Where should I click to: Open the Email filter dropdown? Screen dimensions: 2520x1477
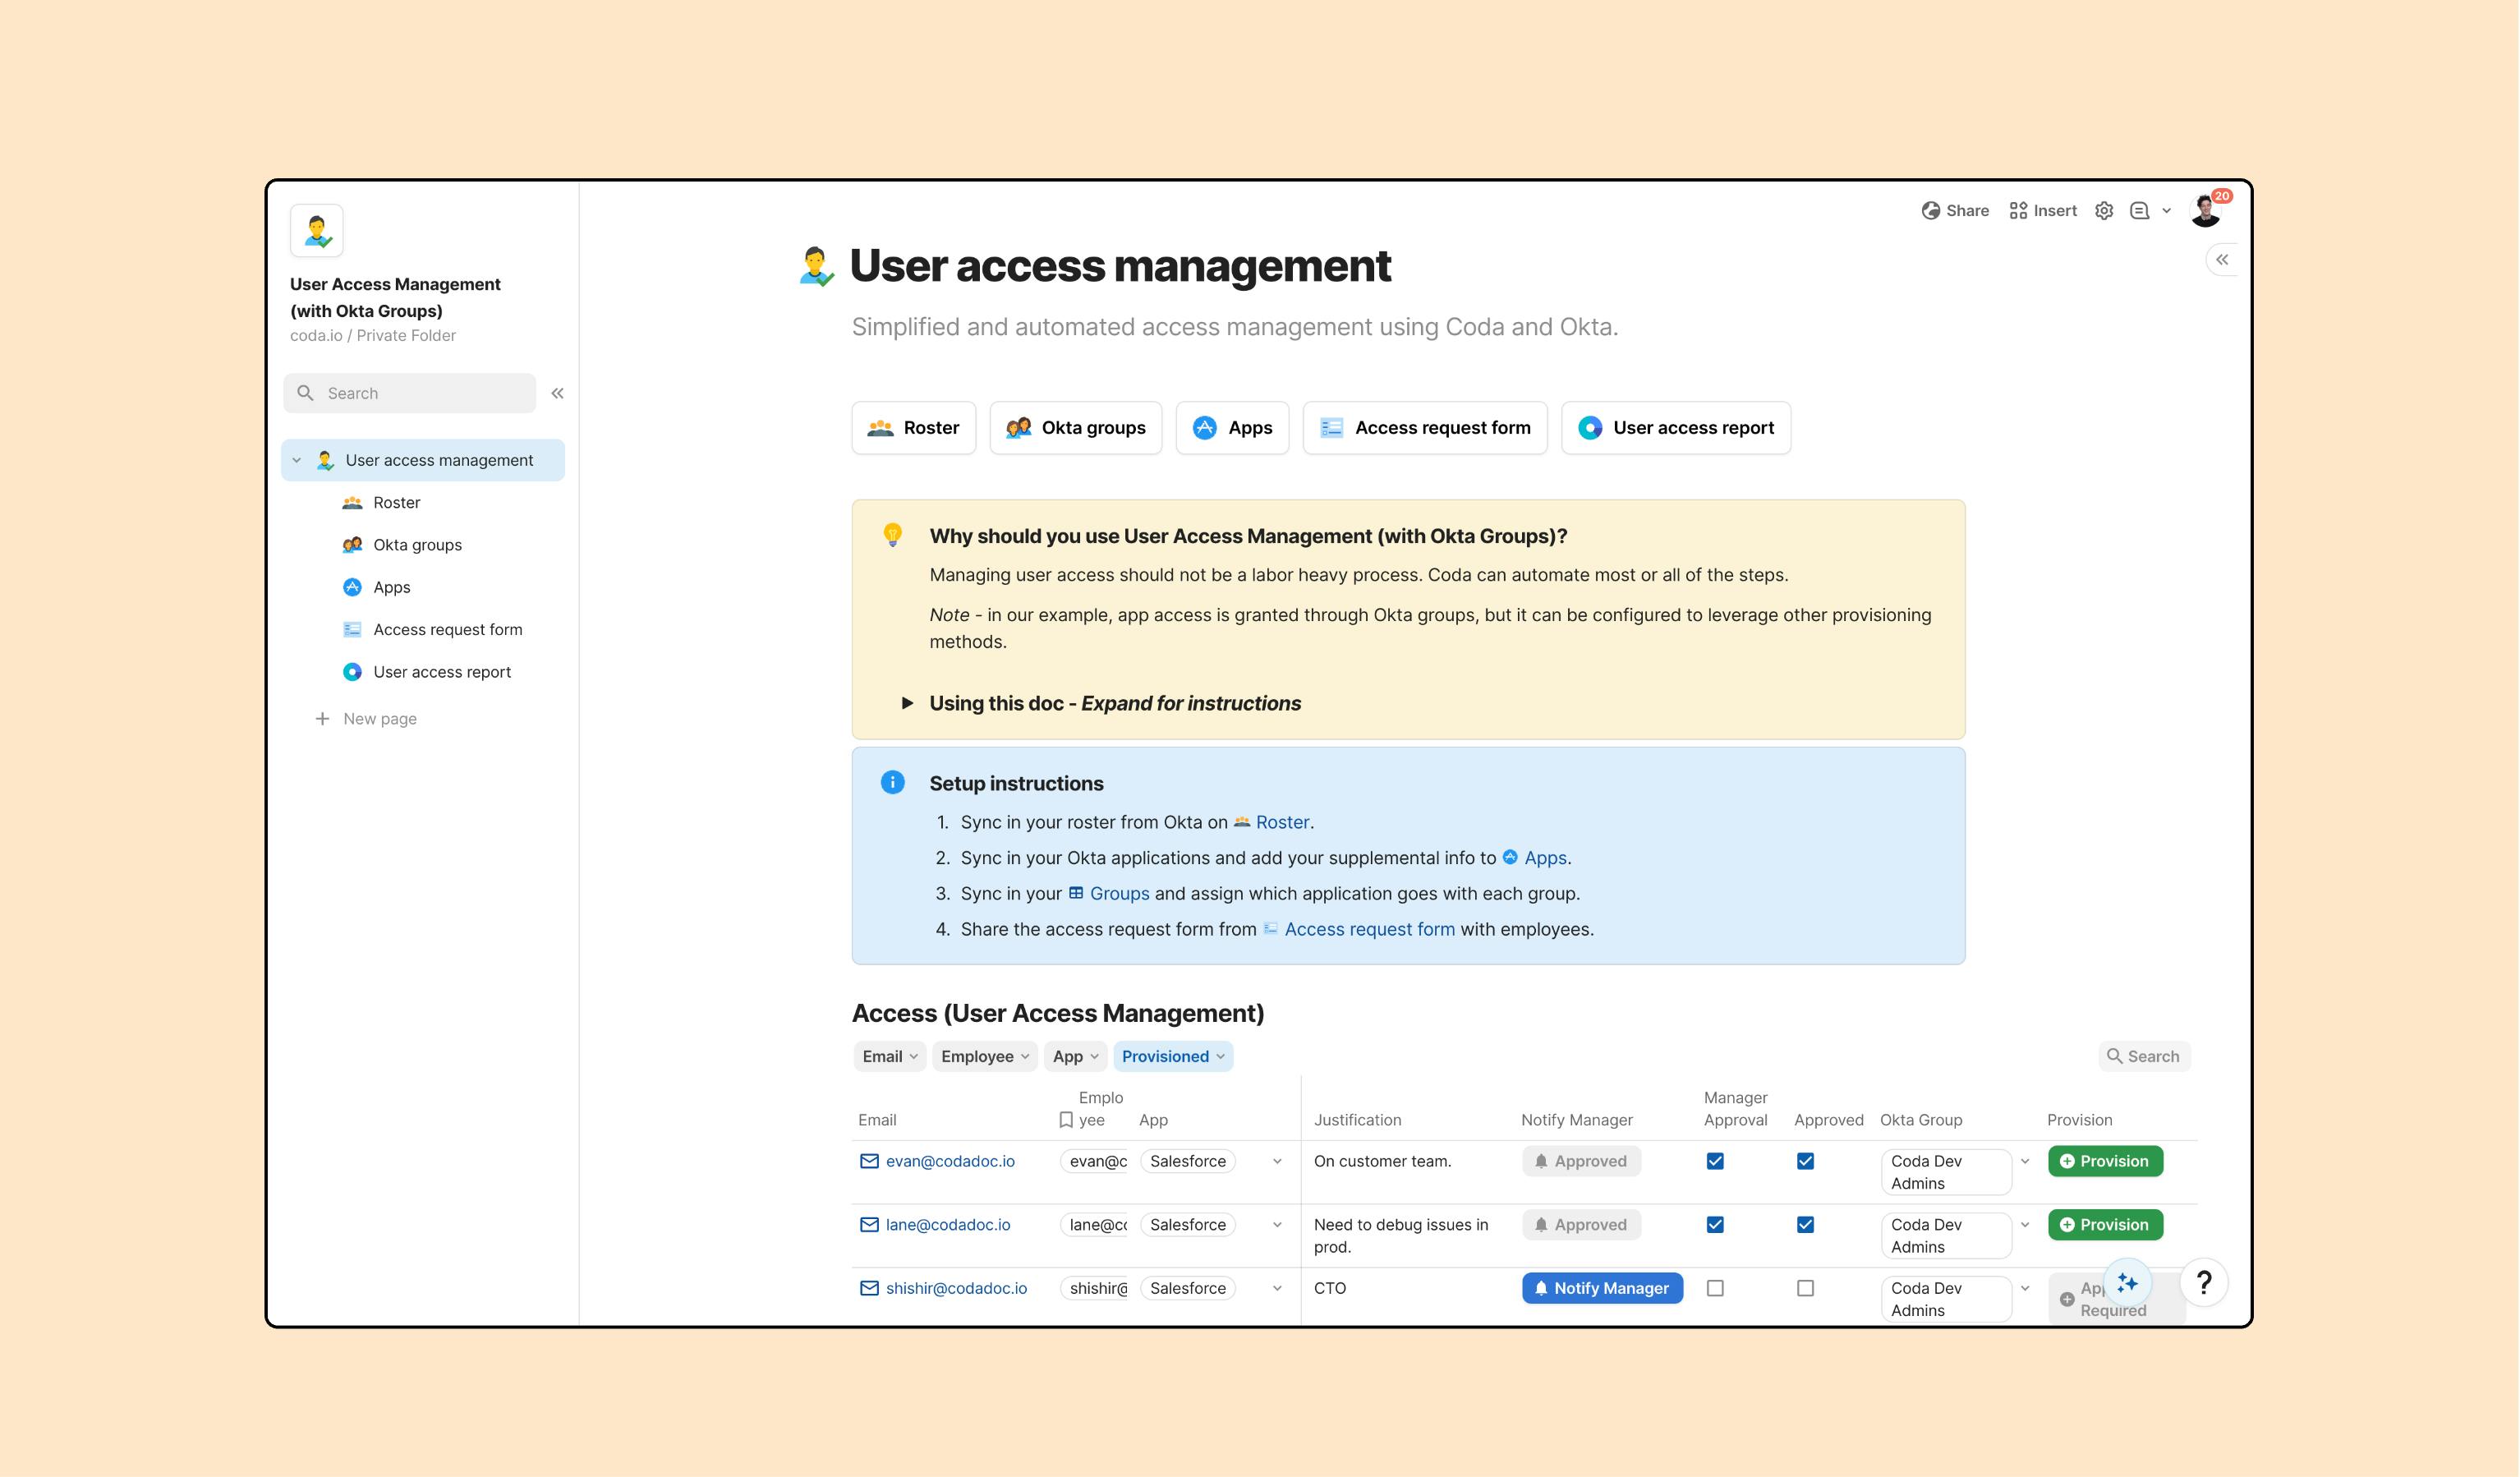click(890, 1056)
